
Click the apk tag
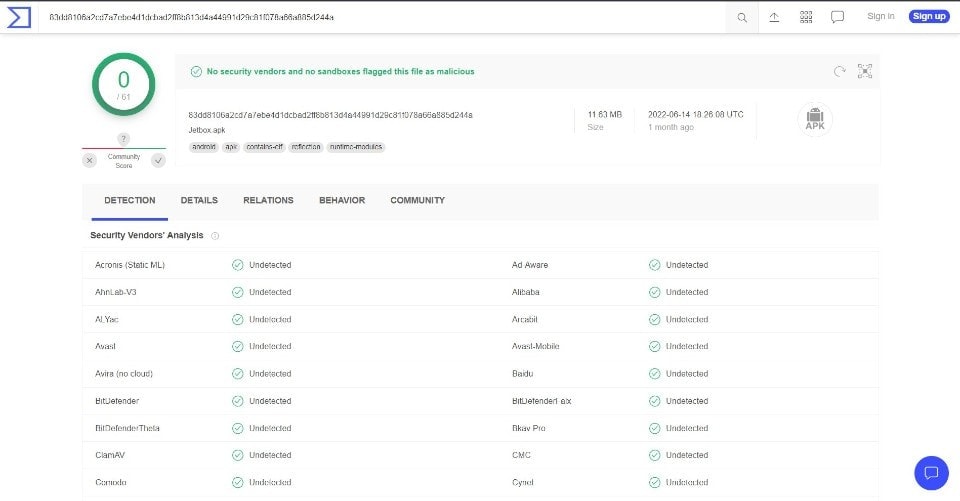[231, 147]
